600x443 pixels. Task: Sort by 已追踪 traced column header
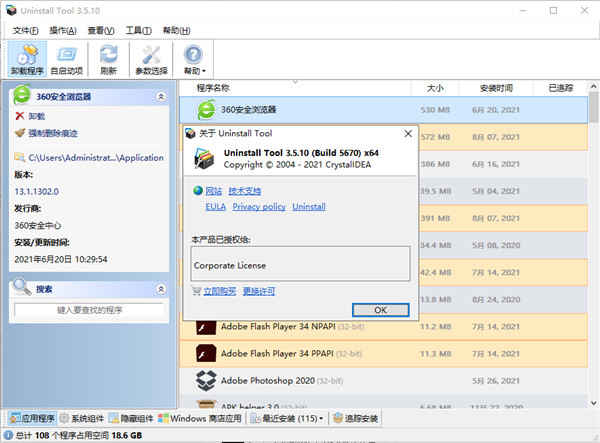click(x=561, y=88)
